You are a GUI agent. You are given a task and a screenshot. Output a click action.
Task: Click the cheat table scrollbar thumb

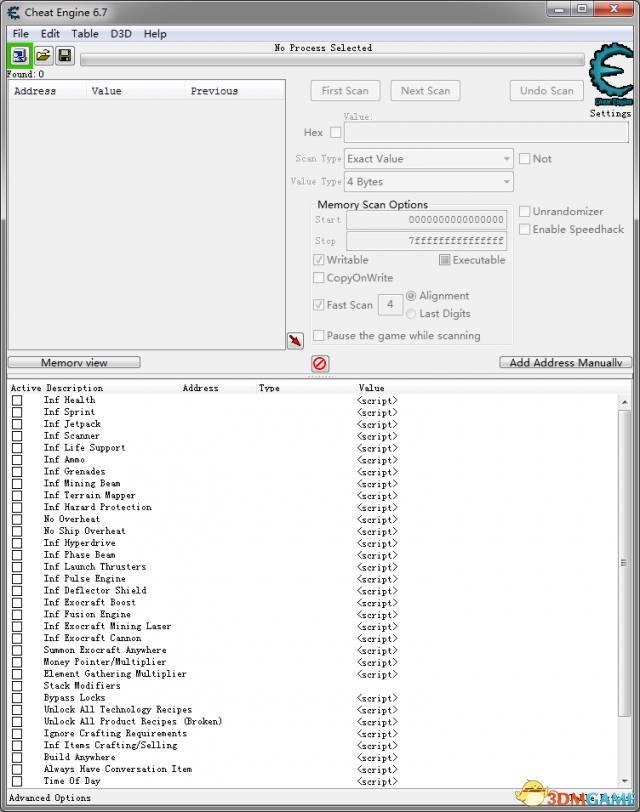tap(624, 563)
